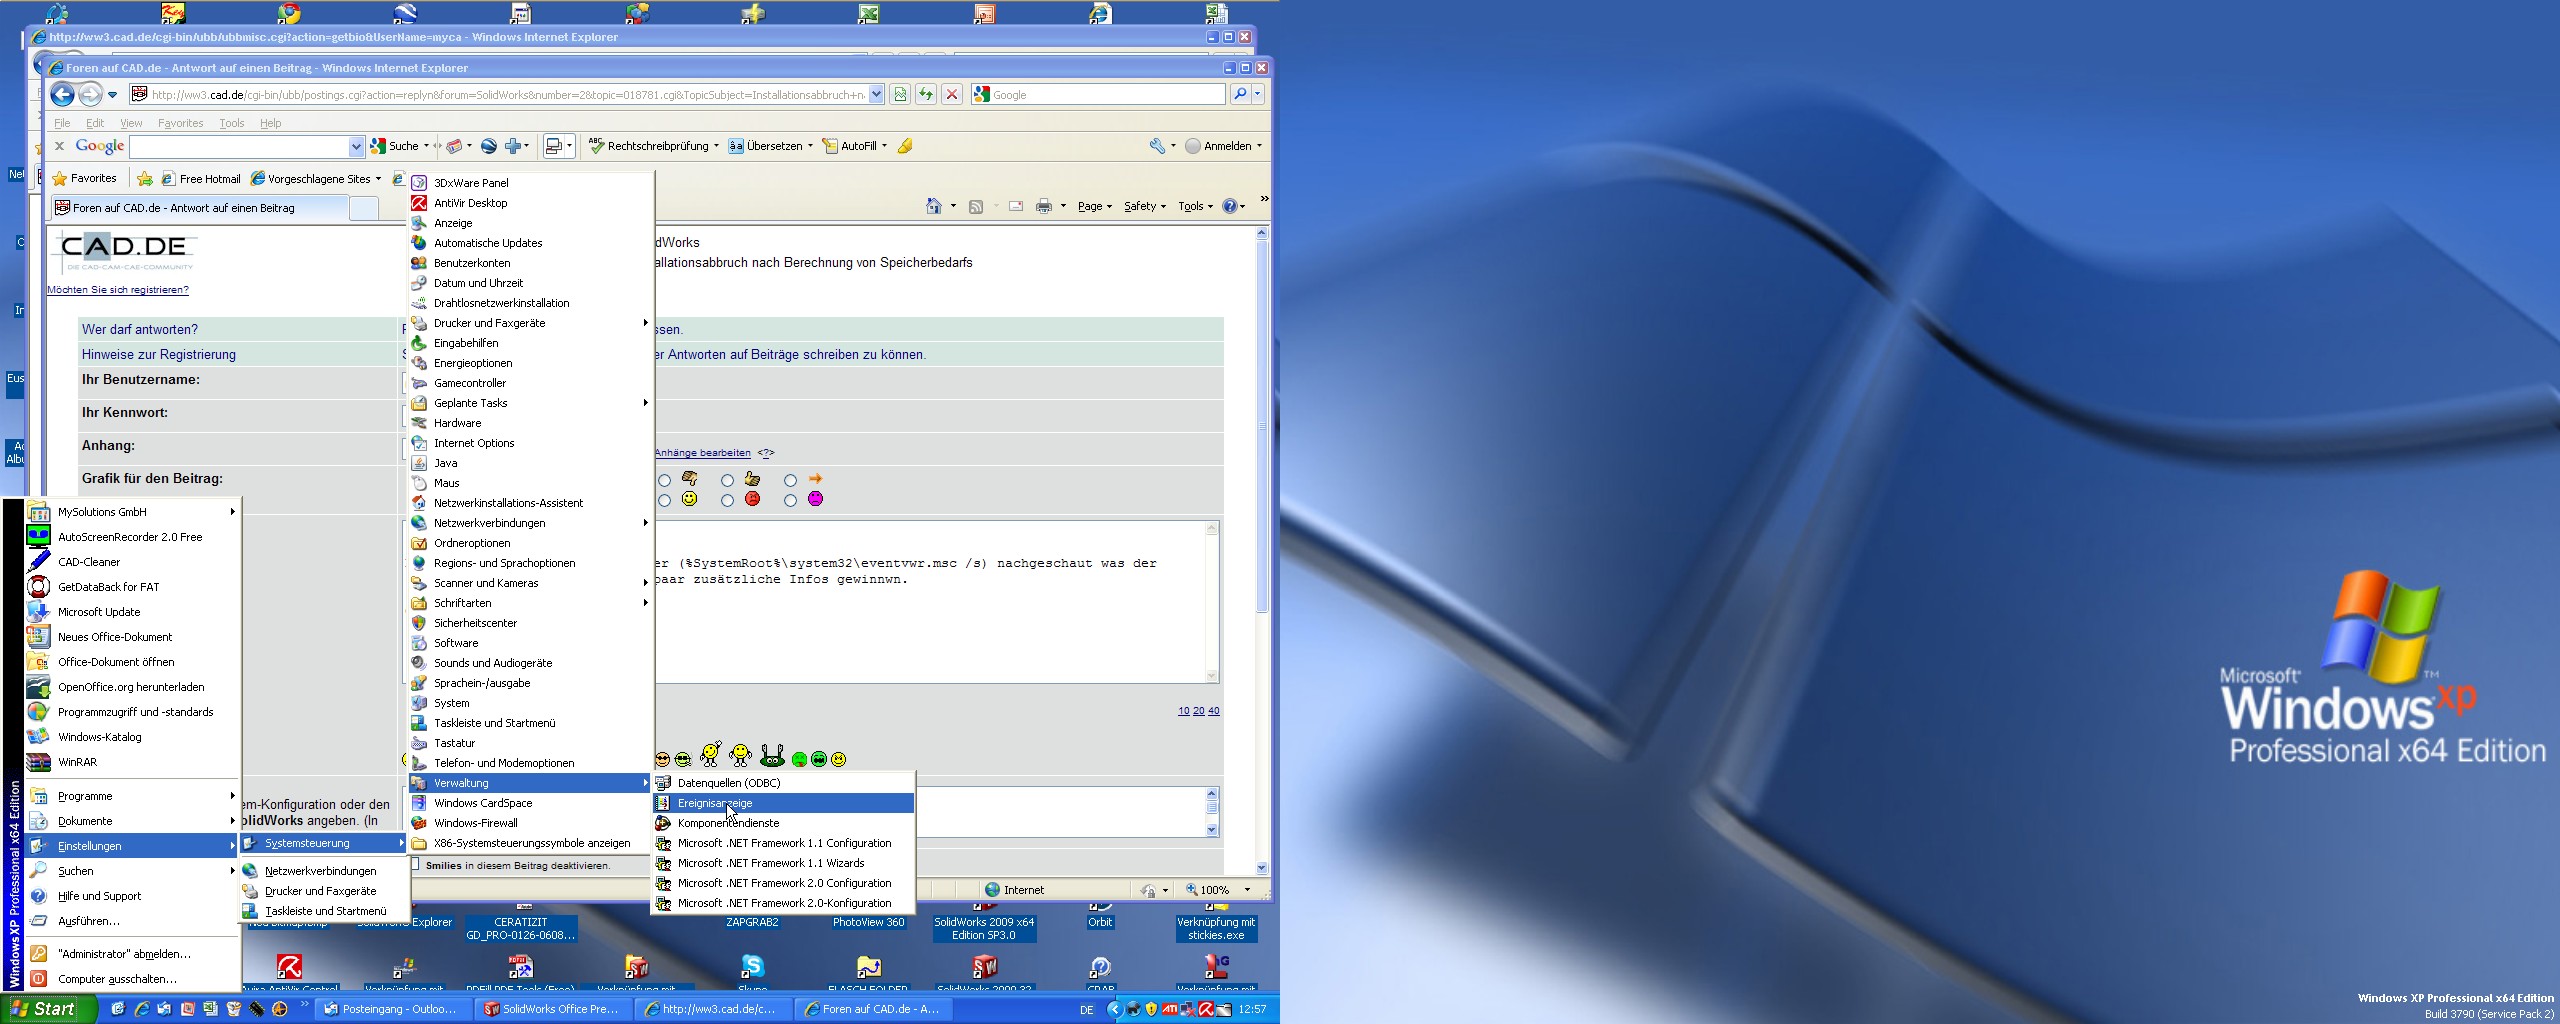Click Add to Favorites Bar star icon
The width and height of the screenshot is (2560, 1024).
click(x=145, y=179)
